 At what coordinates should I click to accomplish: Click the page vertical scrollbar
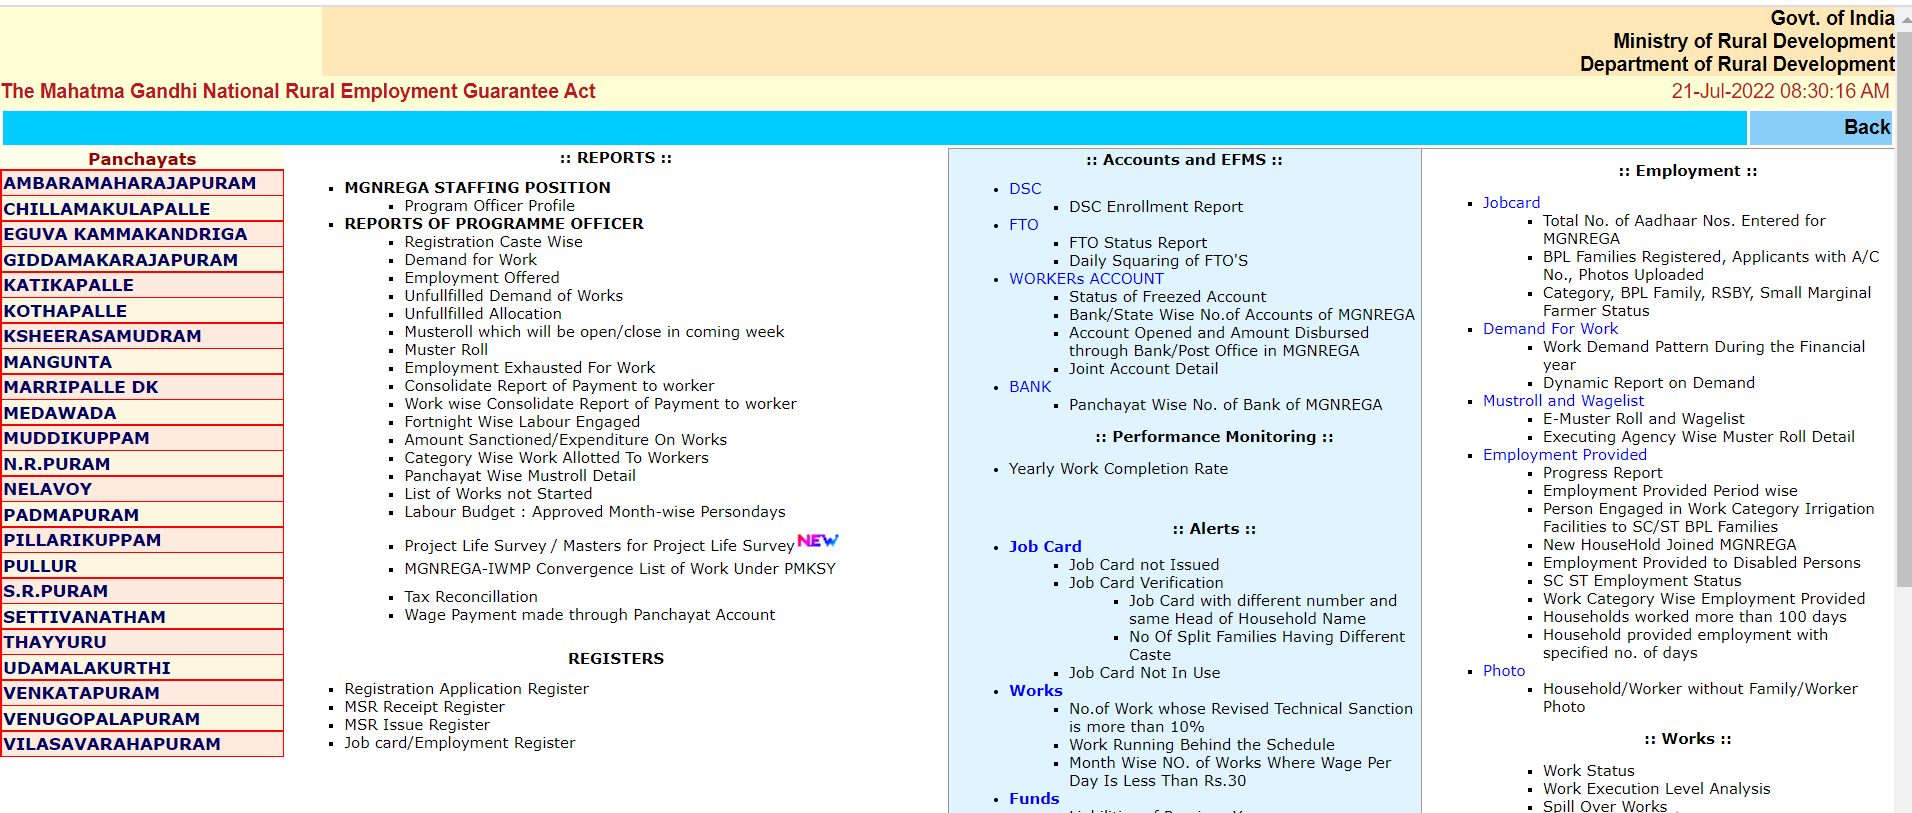point(1904,310)
